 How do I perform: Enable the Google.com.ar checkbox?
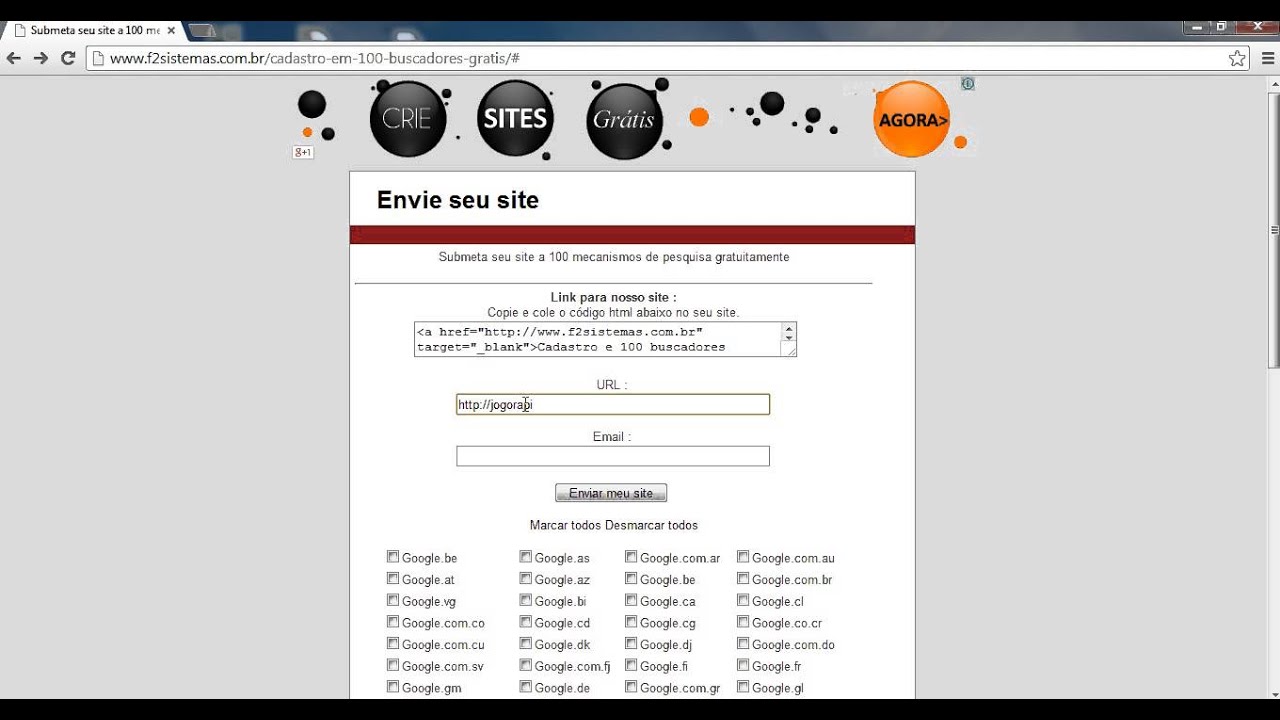point(631,557)
